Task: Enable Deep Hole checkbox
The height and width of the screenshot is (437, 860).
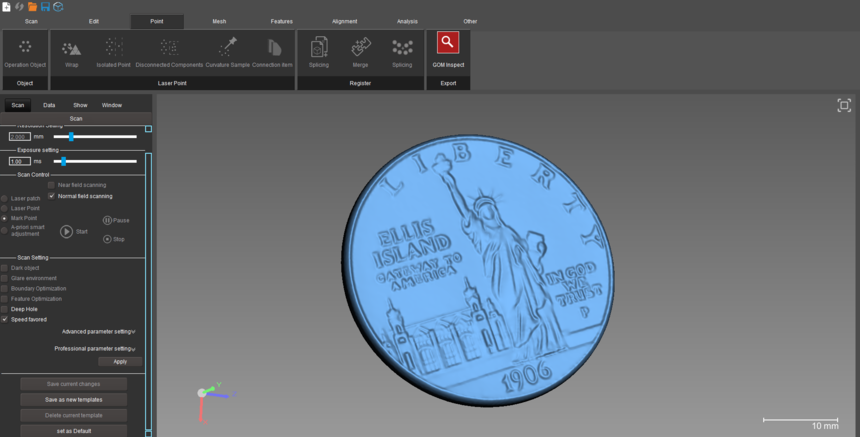Action: point(4,309)
